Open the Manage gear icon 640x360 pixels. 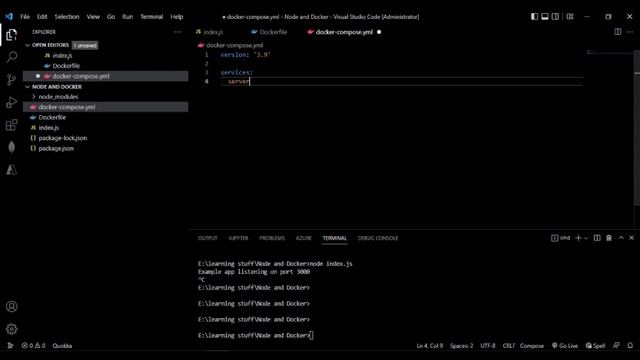coord(11,329)
